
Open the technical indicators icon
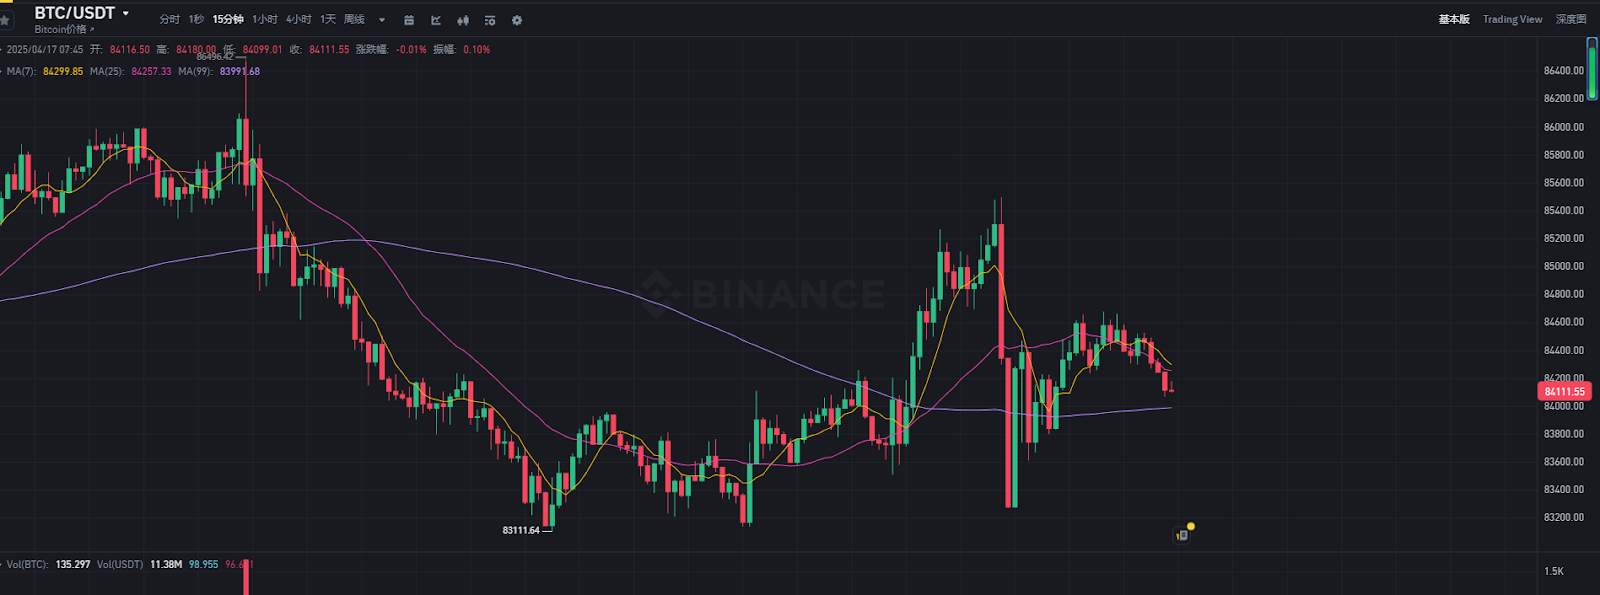click(436, 20)
